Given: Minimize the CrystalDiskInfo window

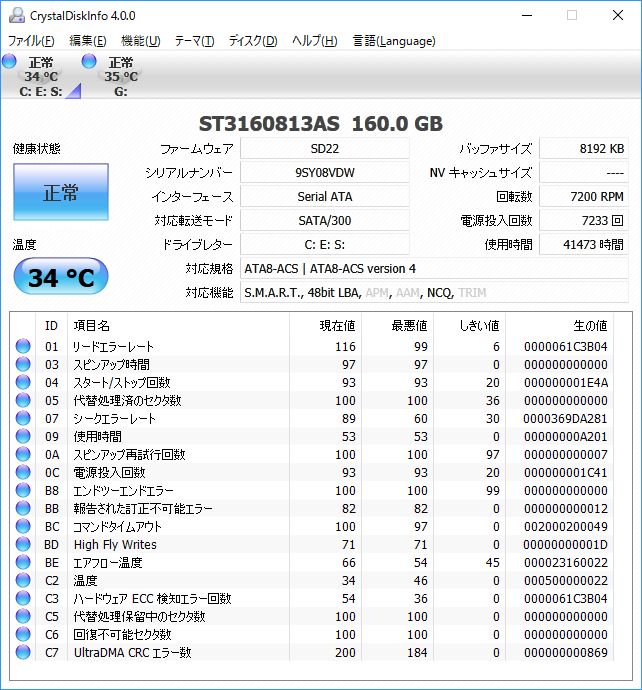Looking at the screenshot, I should point(527,15).
